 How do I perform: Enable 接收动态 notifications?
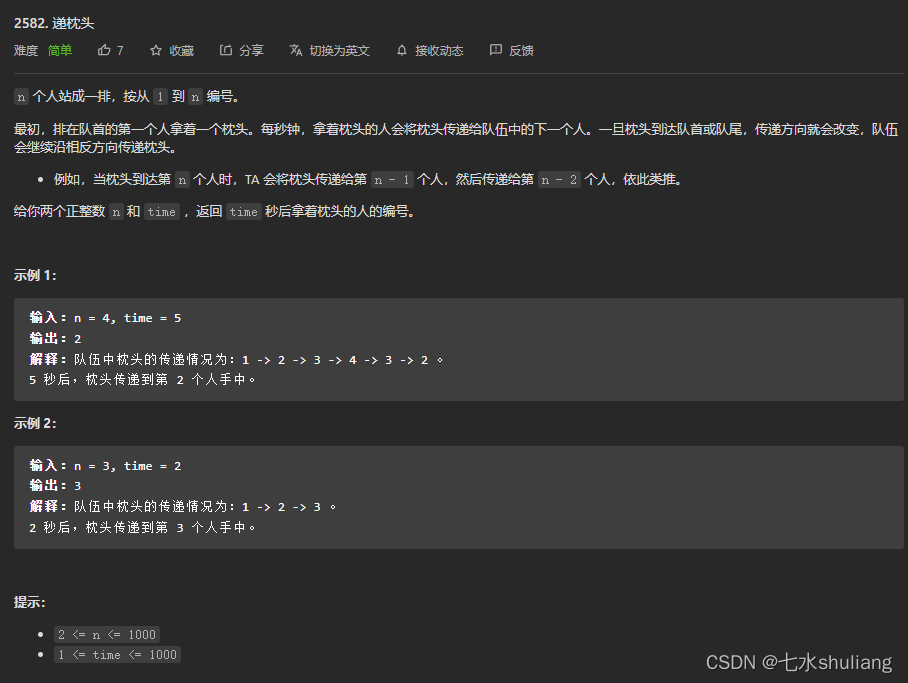point(430,50)
